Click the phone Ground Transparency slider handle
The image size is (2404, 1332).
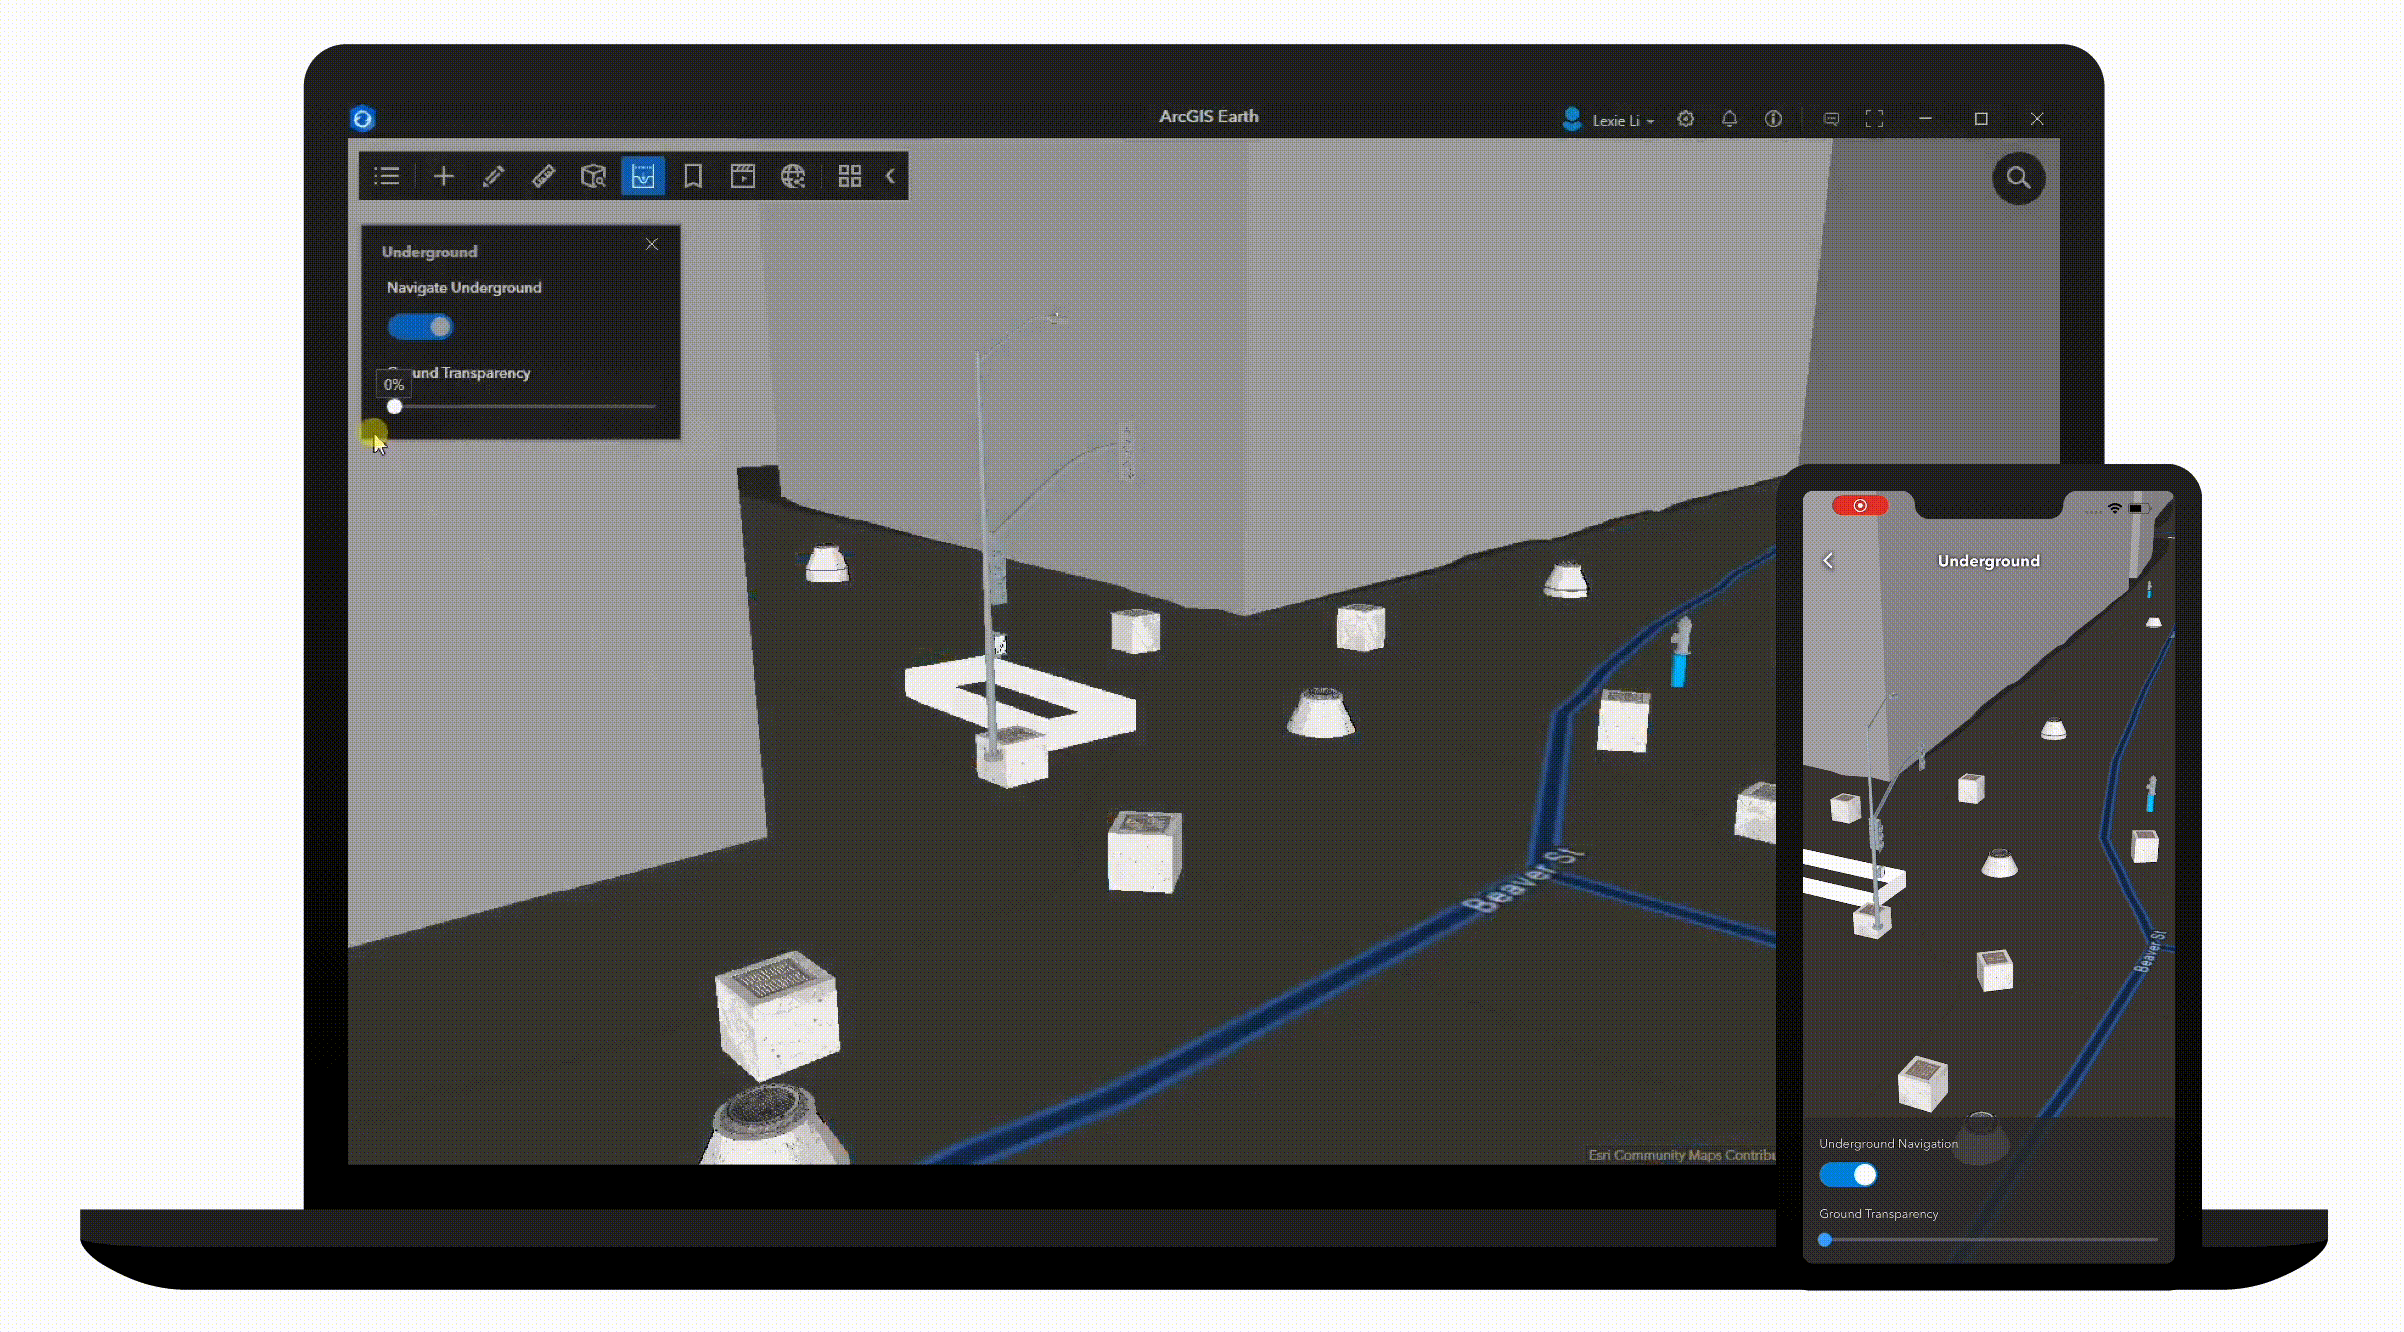(x=1825, y=1240)
